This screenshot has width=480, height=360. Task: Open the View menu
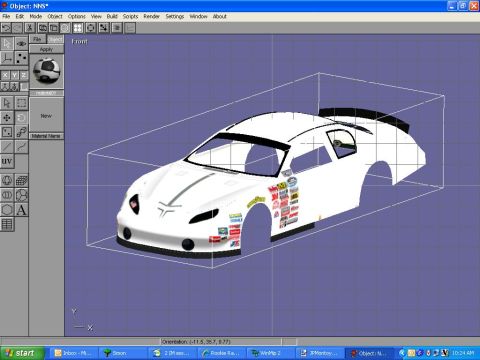click(96, 16)
